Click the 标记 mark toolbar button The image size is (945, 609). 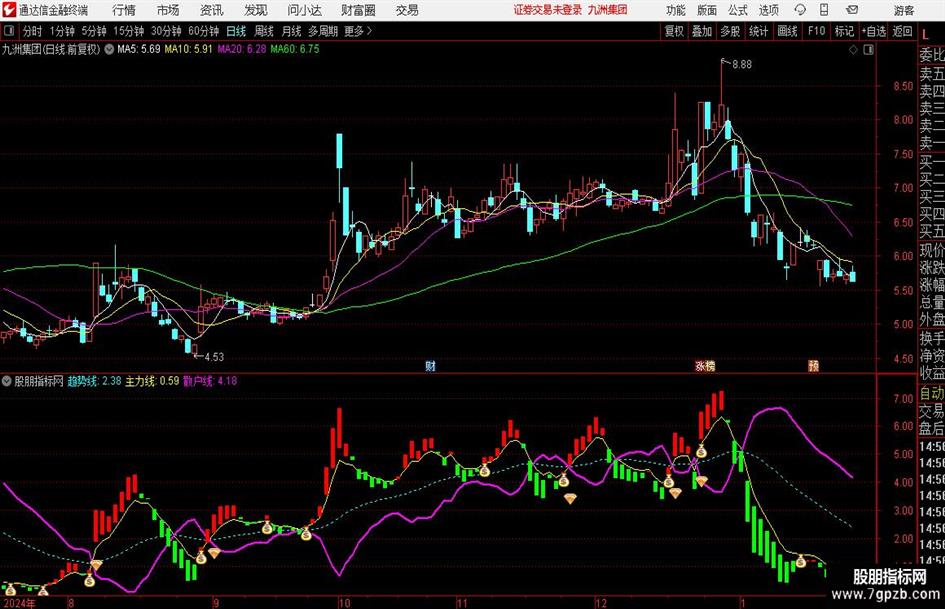click(x=844, y=31)
